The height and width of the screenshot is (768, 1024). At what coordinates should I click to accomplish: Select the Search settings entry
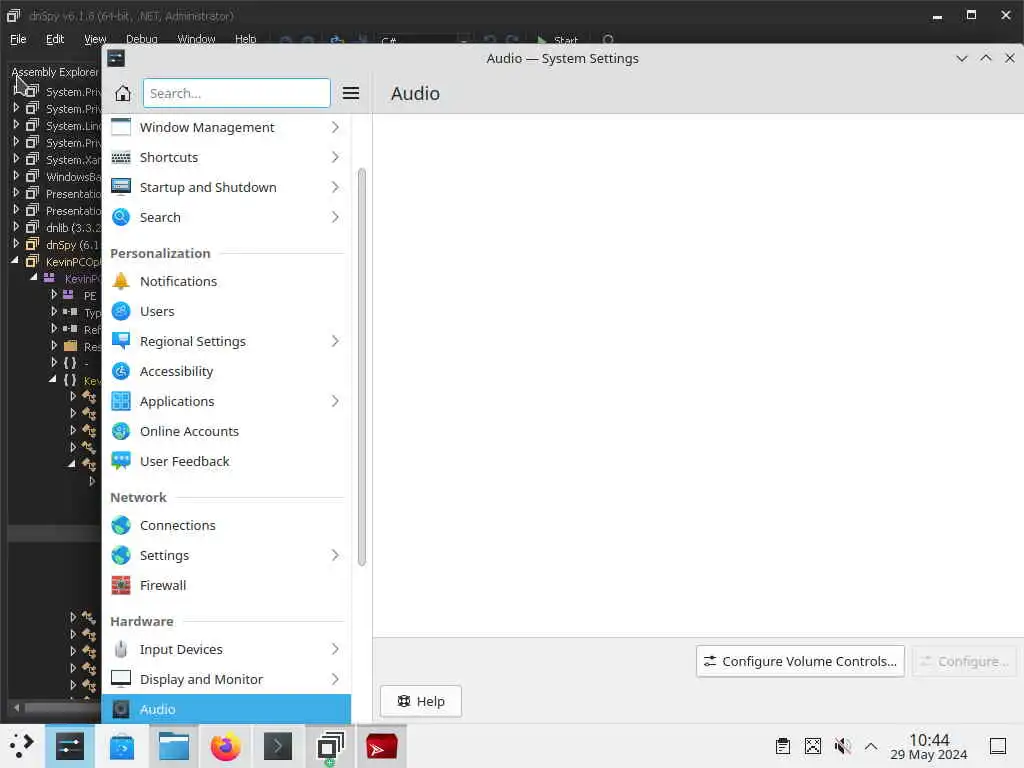click(226, 217)
